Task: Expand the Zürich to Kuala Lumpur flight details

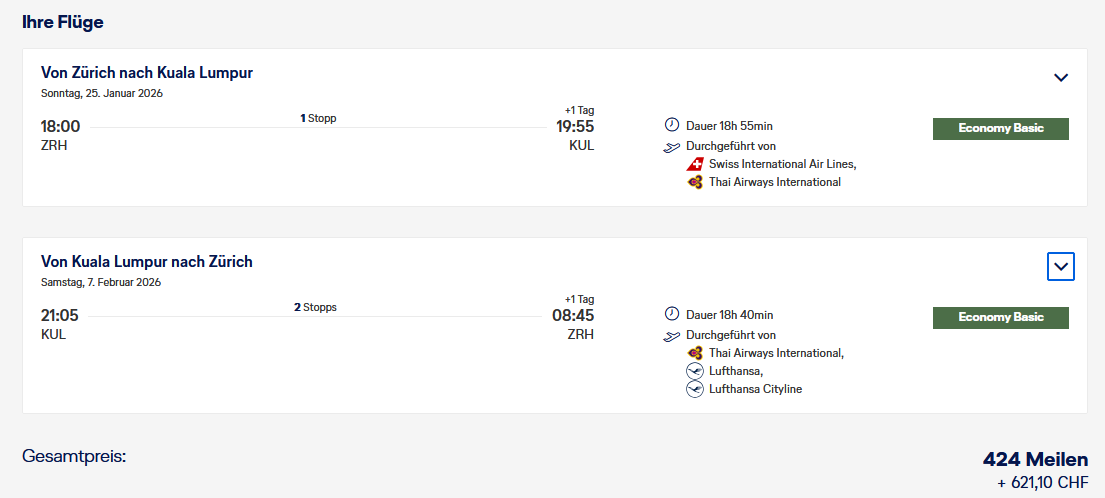Action: (1061, 78)
